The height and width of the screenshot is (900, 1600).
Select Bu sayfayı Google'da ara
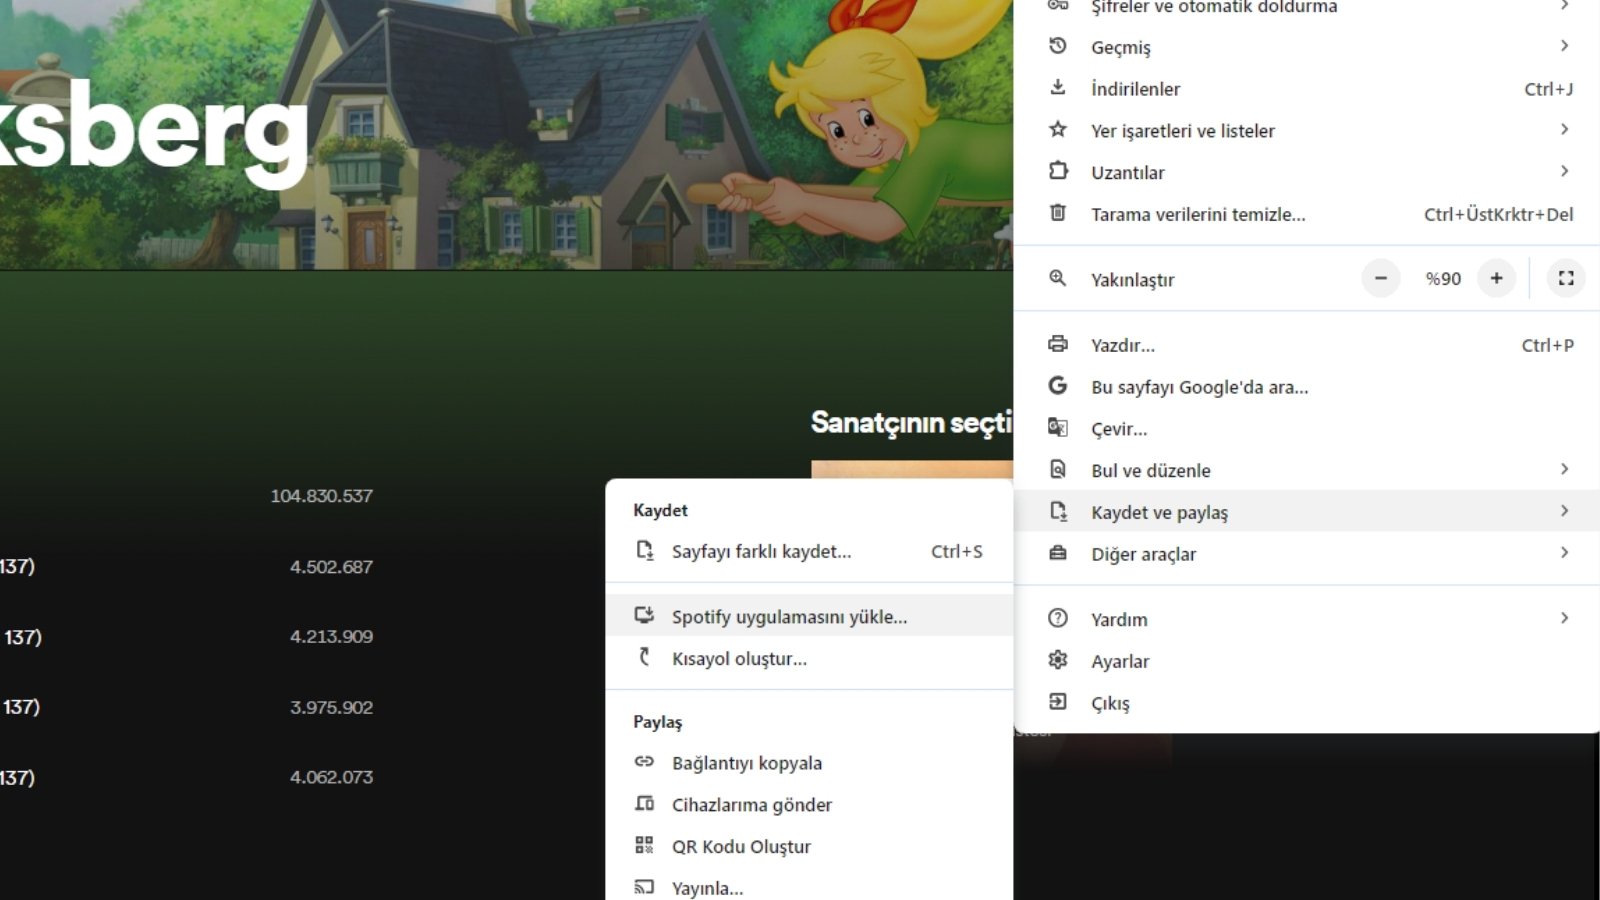[1306, 386]
